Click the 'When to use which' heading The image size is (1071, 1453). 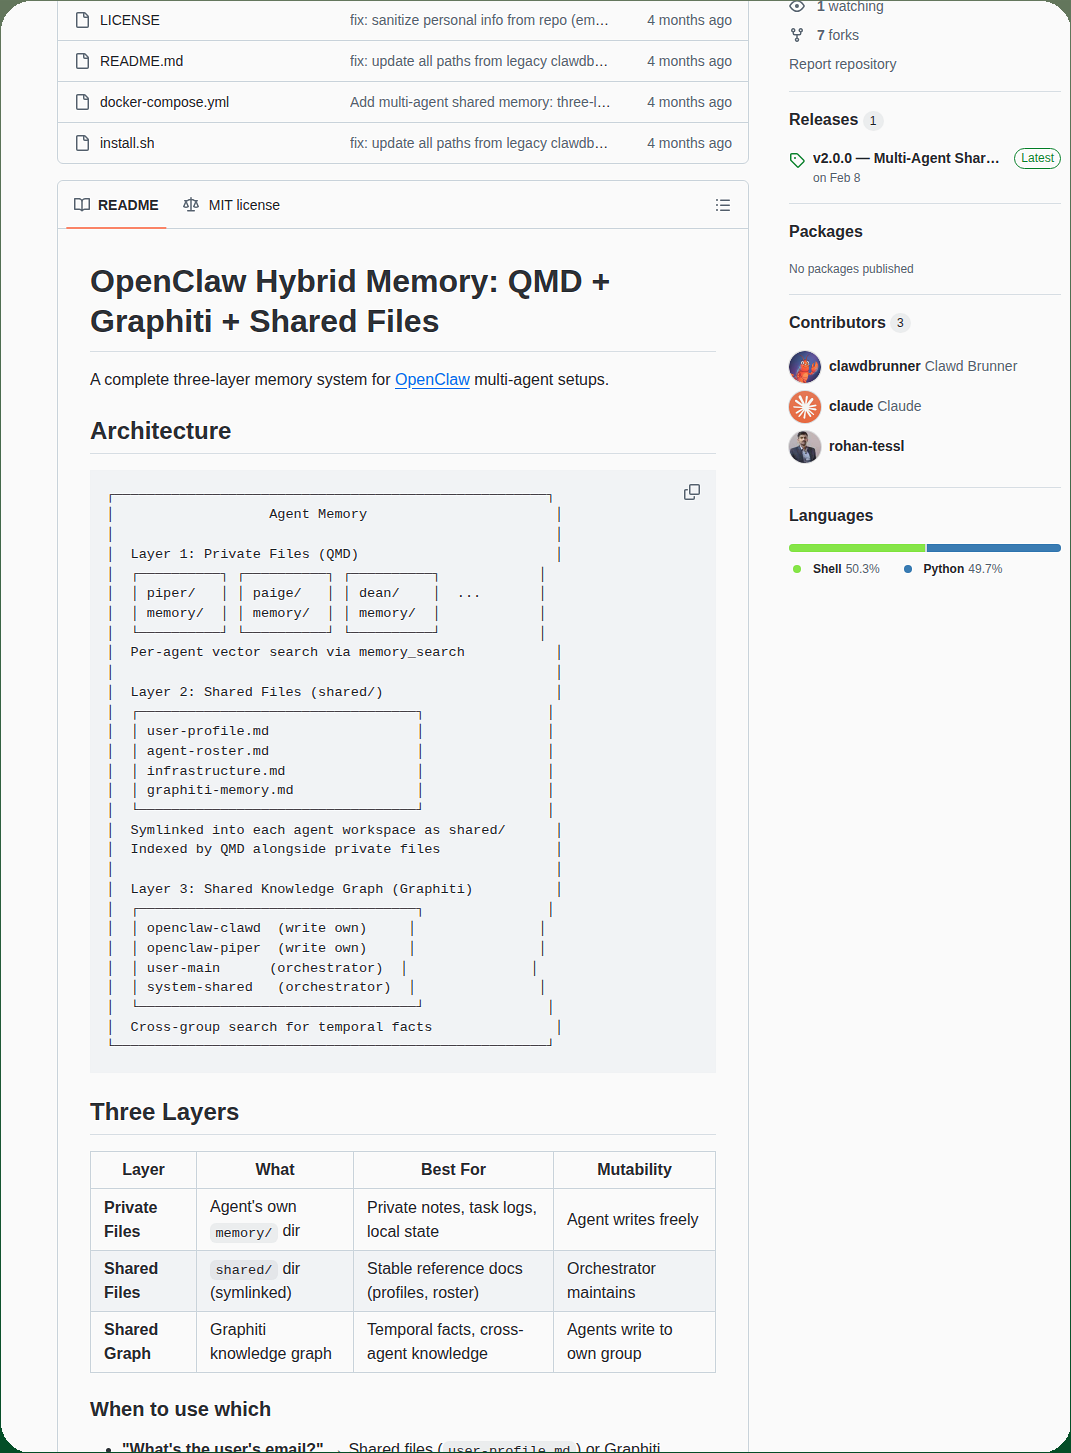click(x=180, y=1409)
